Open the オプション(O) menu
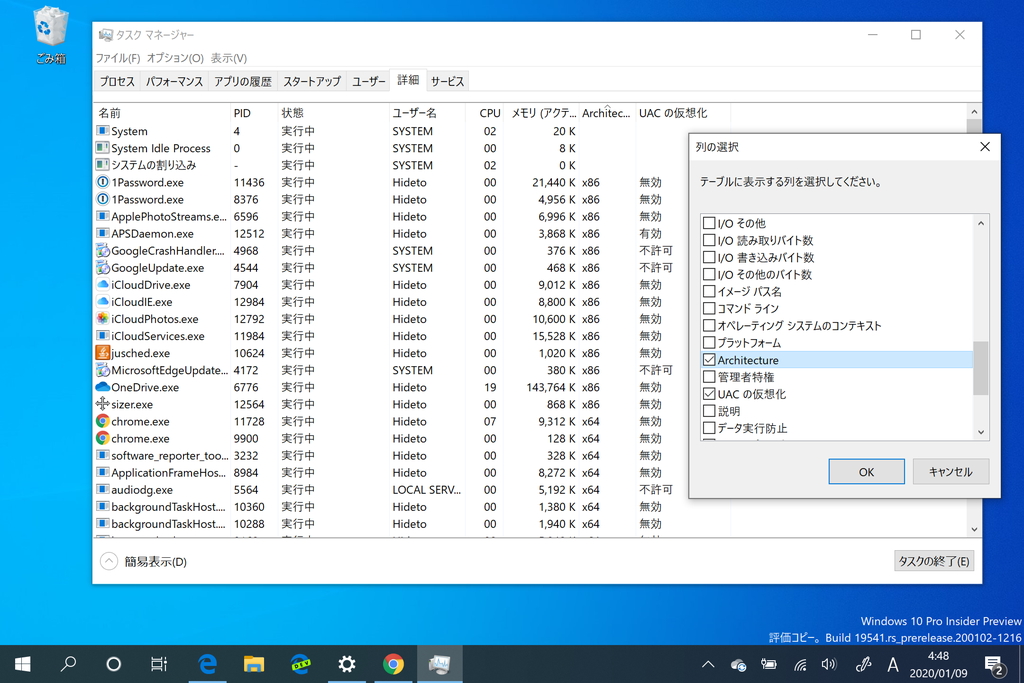 pyautogui.click(x=175, y=58)
